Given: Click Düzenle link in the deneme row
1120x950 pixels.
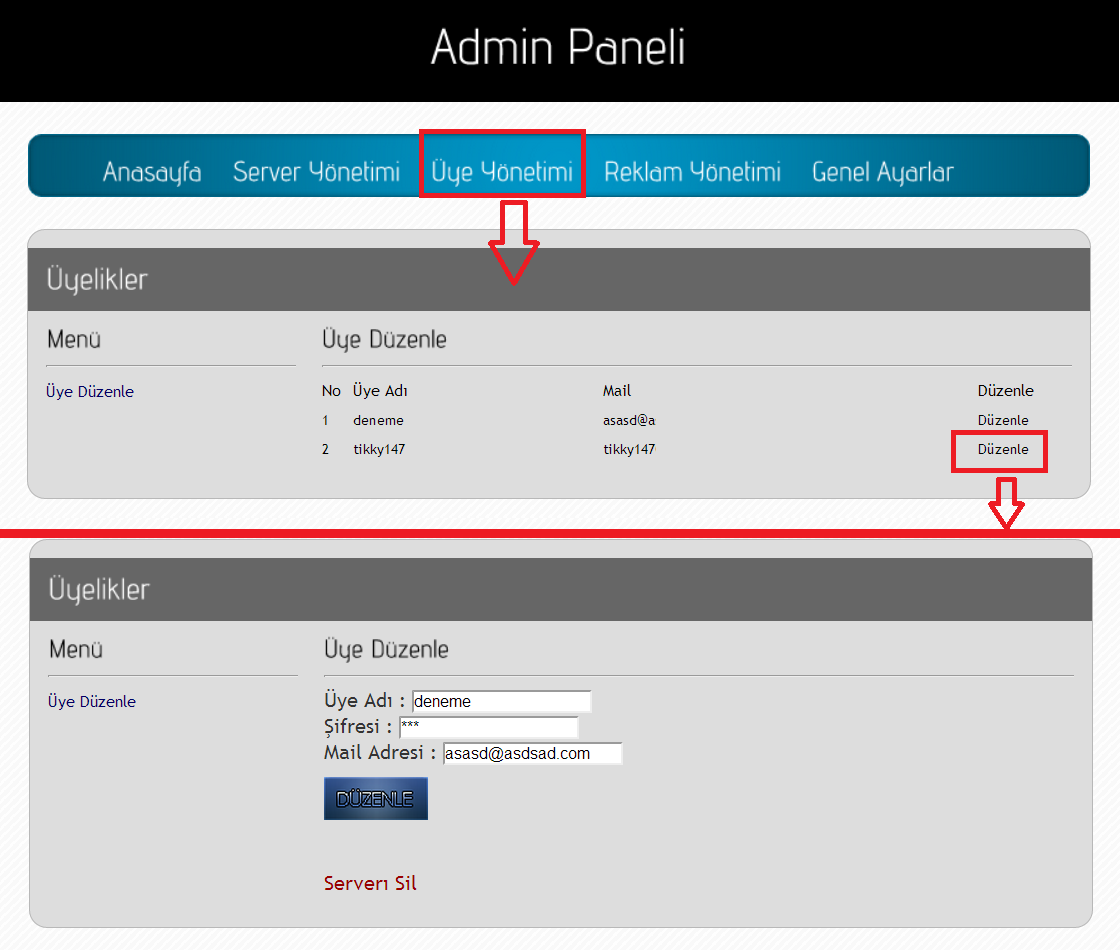Looking at the screenshot, I should [x=1003, y=421].
